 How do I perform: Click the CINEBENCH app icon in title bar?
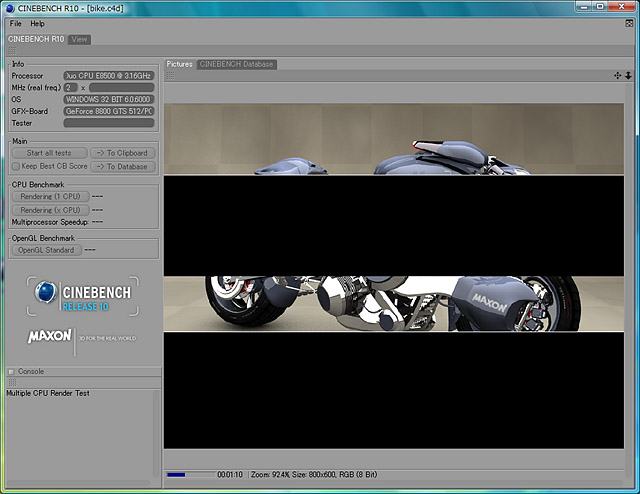coord(10,8)
